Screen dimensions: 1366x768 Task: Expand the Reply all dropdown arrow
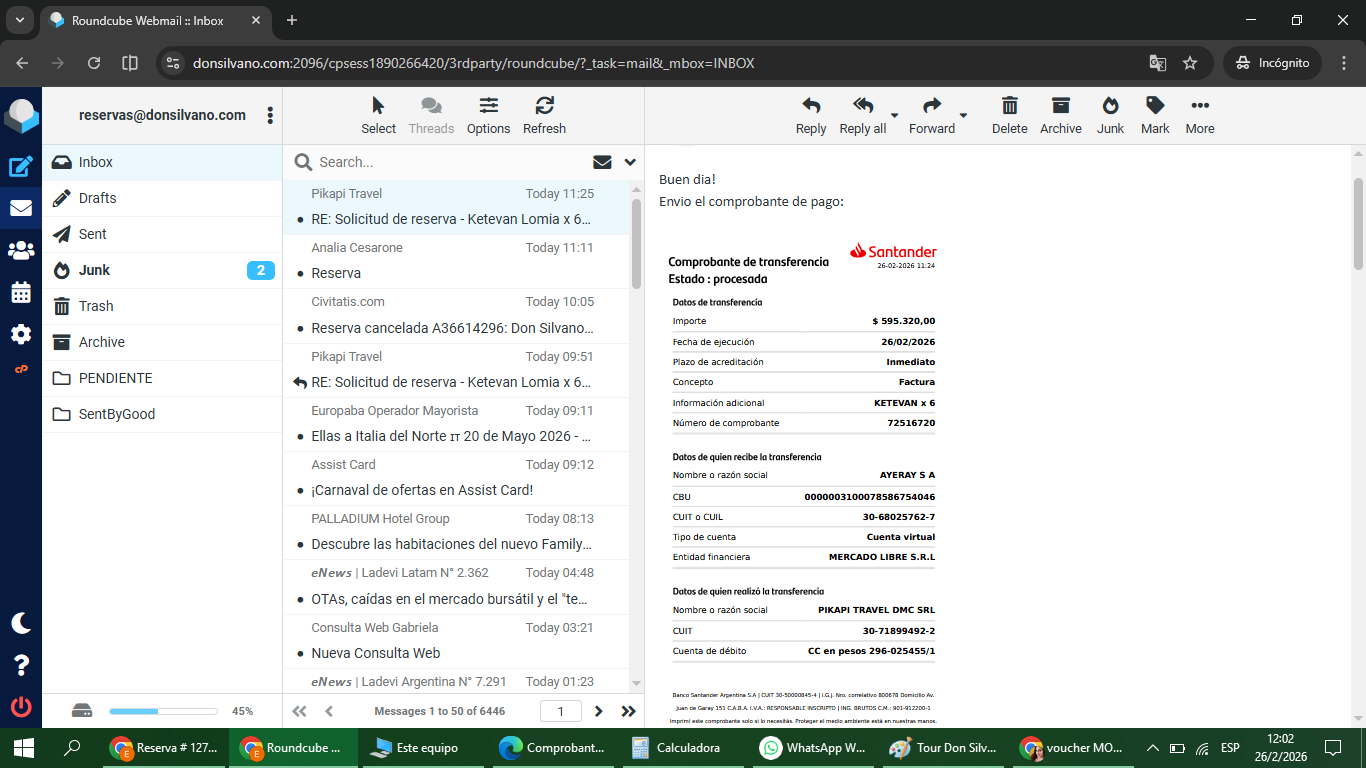coord(894,114)
